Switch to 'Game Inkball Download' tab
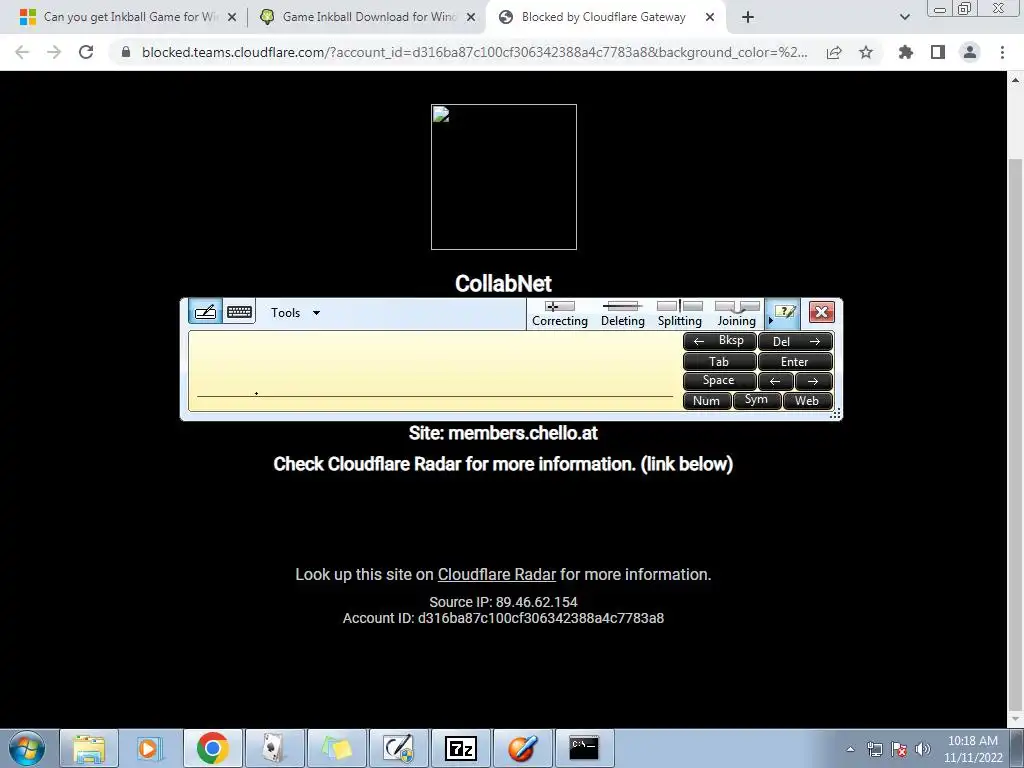 click(x=368, y=17)
